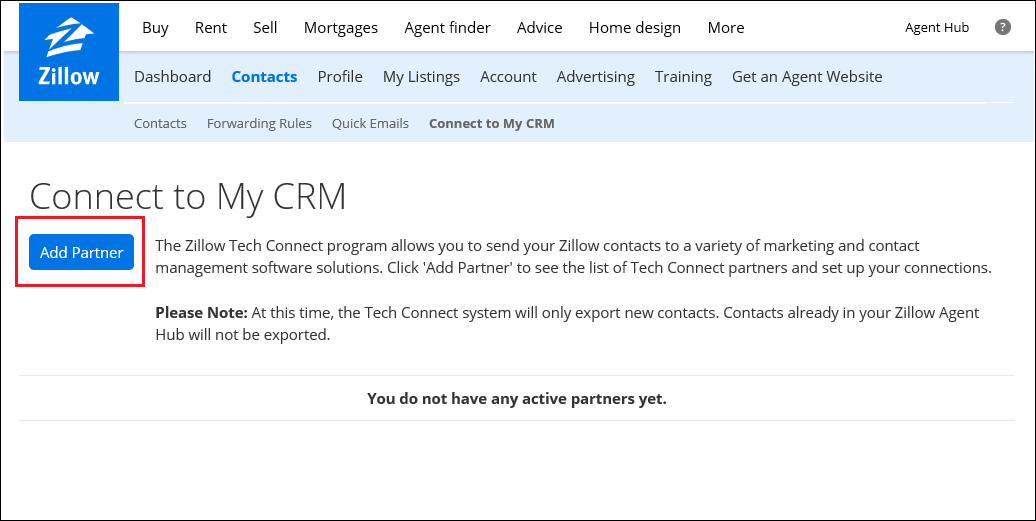The image size is (1036, 521).
Task: Click the Add Partner button
Action: [81, 252]
